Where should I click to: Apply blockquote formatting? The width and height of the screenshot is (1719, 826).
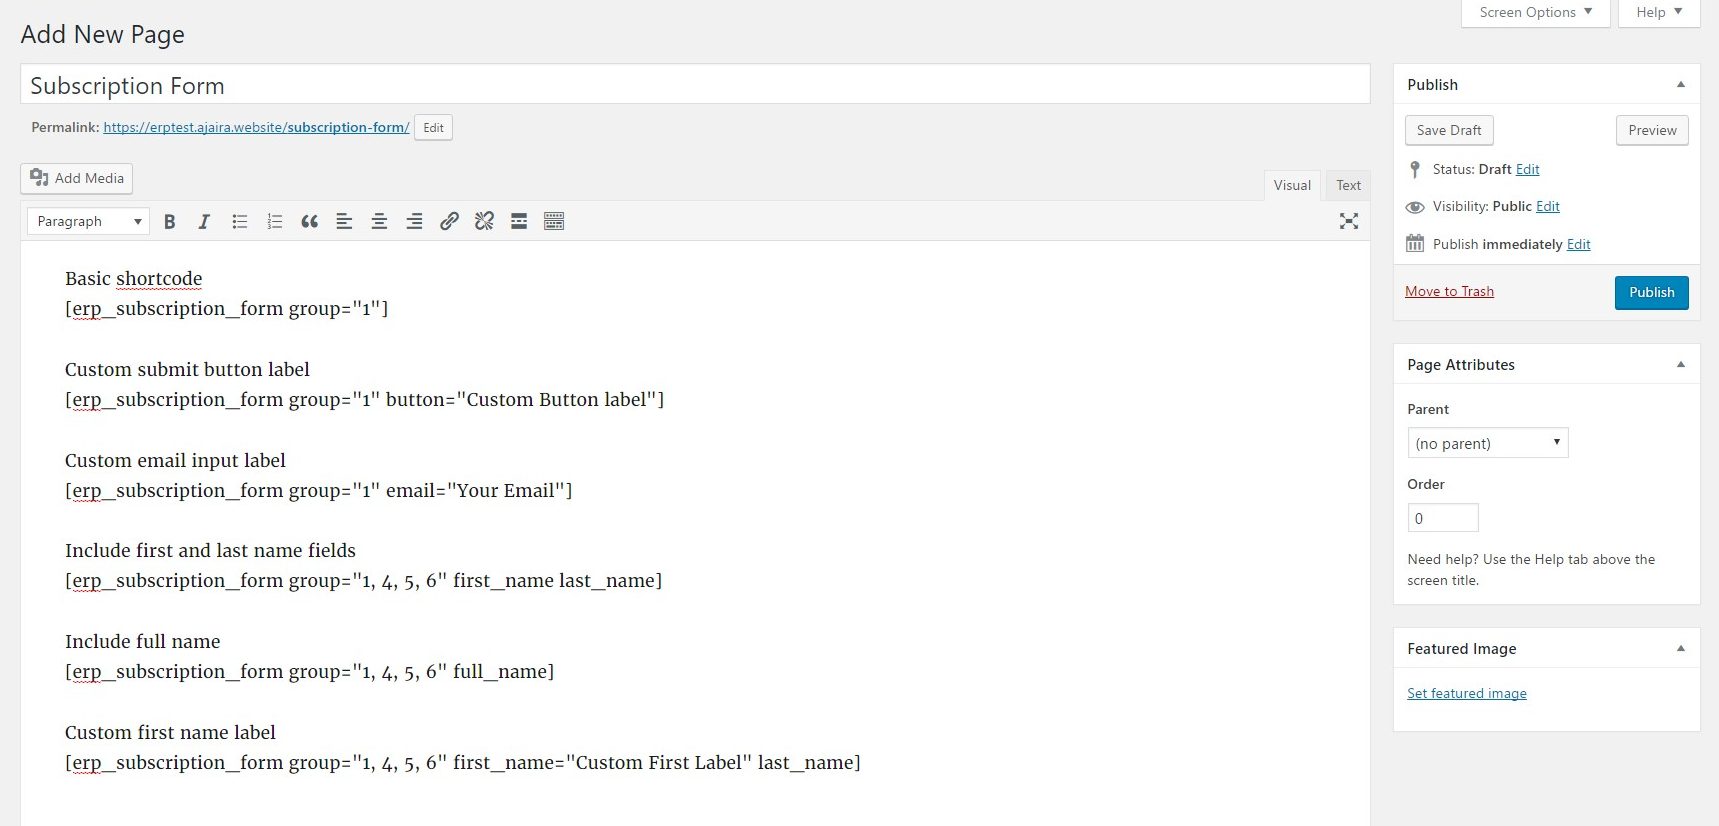point(310,222)
